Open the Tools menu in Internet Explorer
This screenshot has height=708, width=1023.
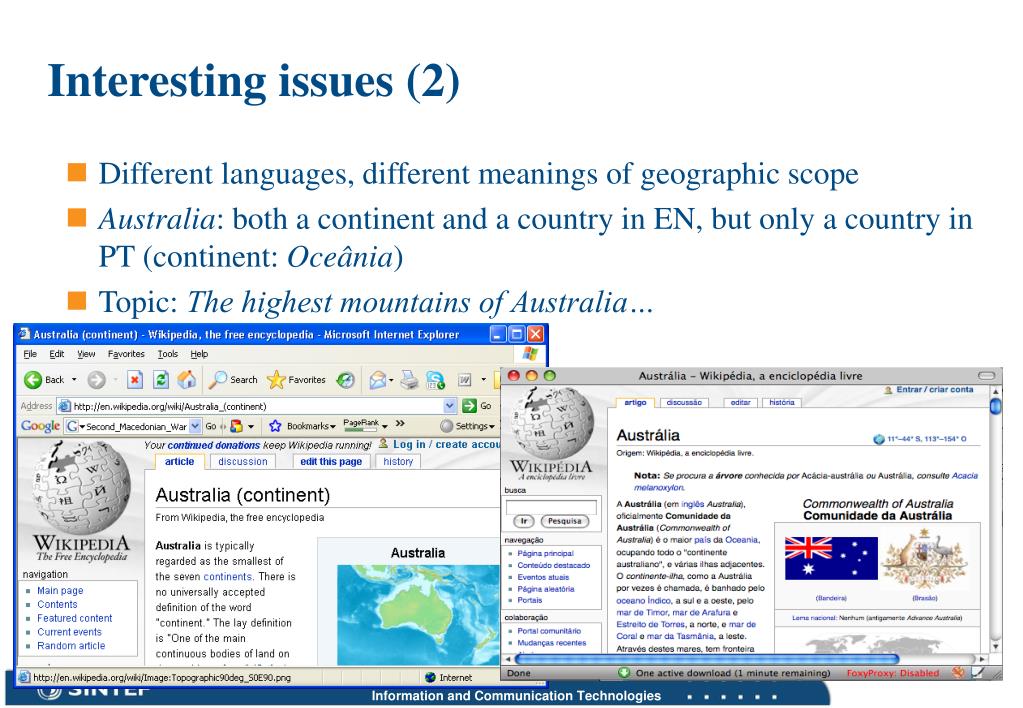tap(168, 354)
